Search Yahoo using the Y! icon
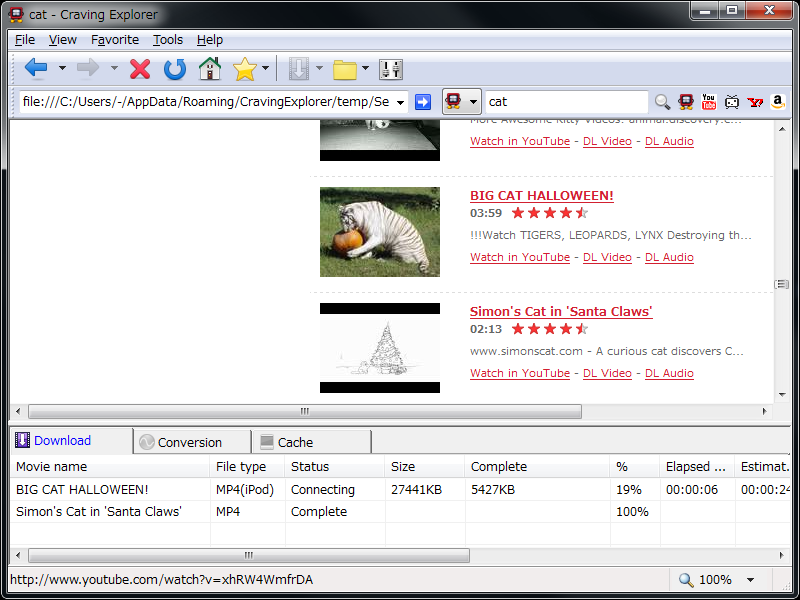 click(755, 102)
